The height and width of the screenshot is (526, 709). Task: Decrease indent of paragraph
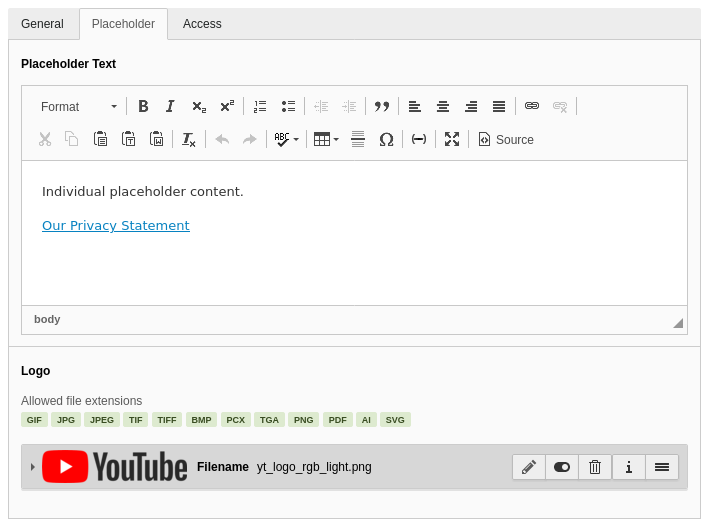[321, 106]
